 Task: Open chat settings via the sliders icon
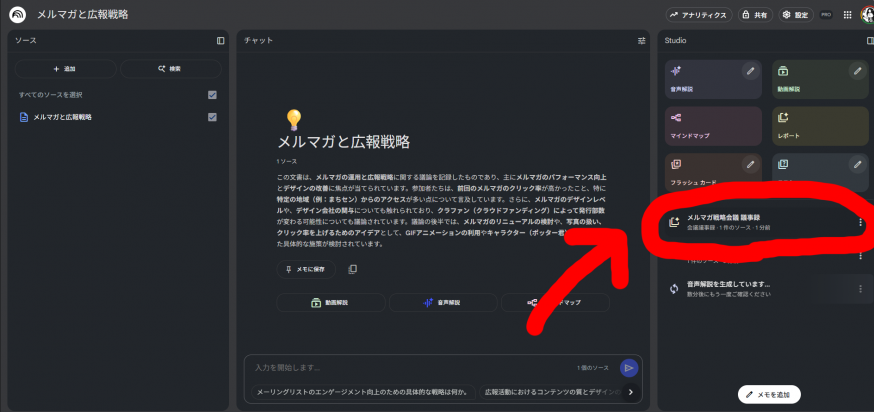pos(641,41)
